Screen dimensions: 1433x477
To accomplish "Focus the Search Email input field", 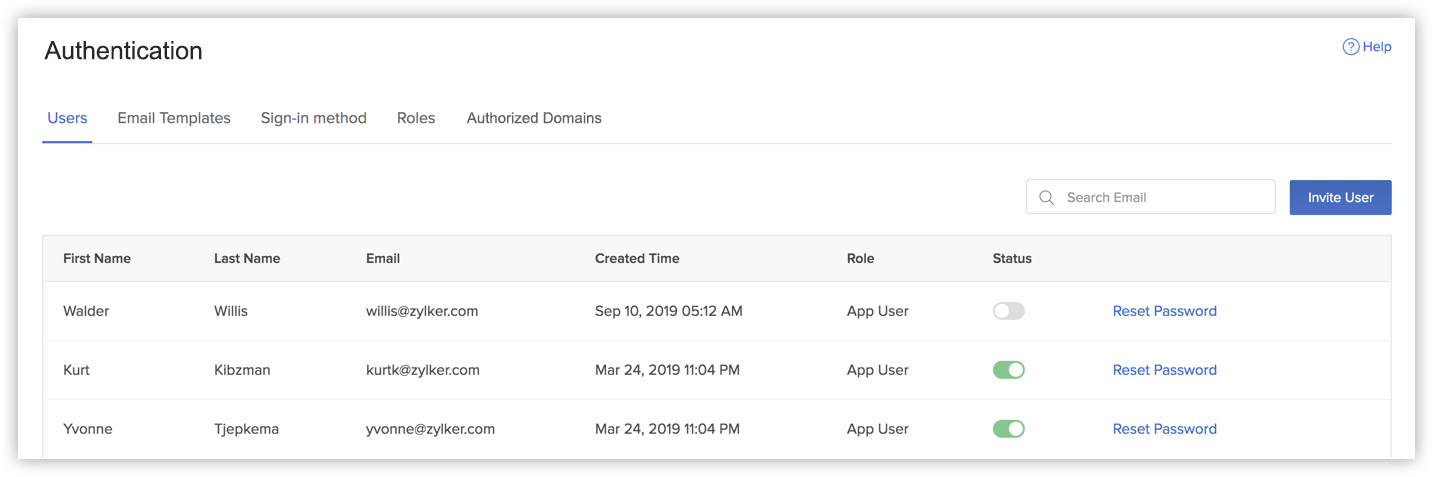I will pyautogui.click(x=1150, y=197).
